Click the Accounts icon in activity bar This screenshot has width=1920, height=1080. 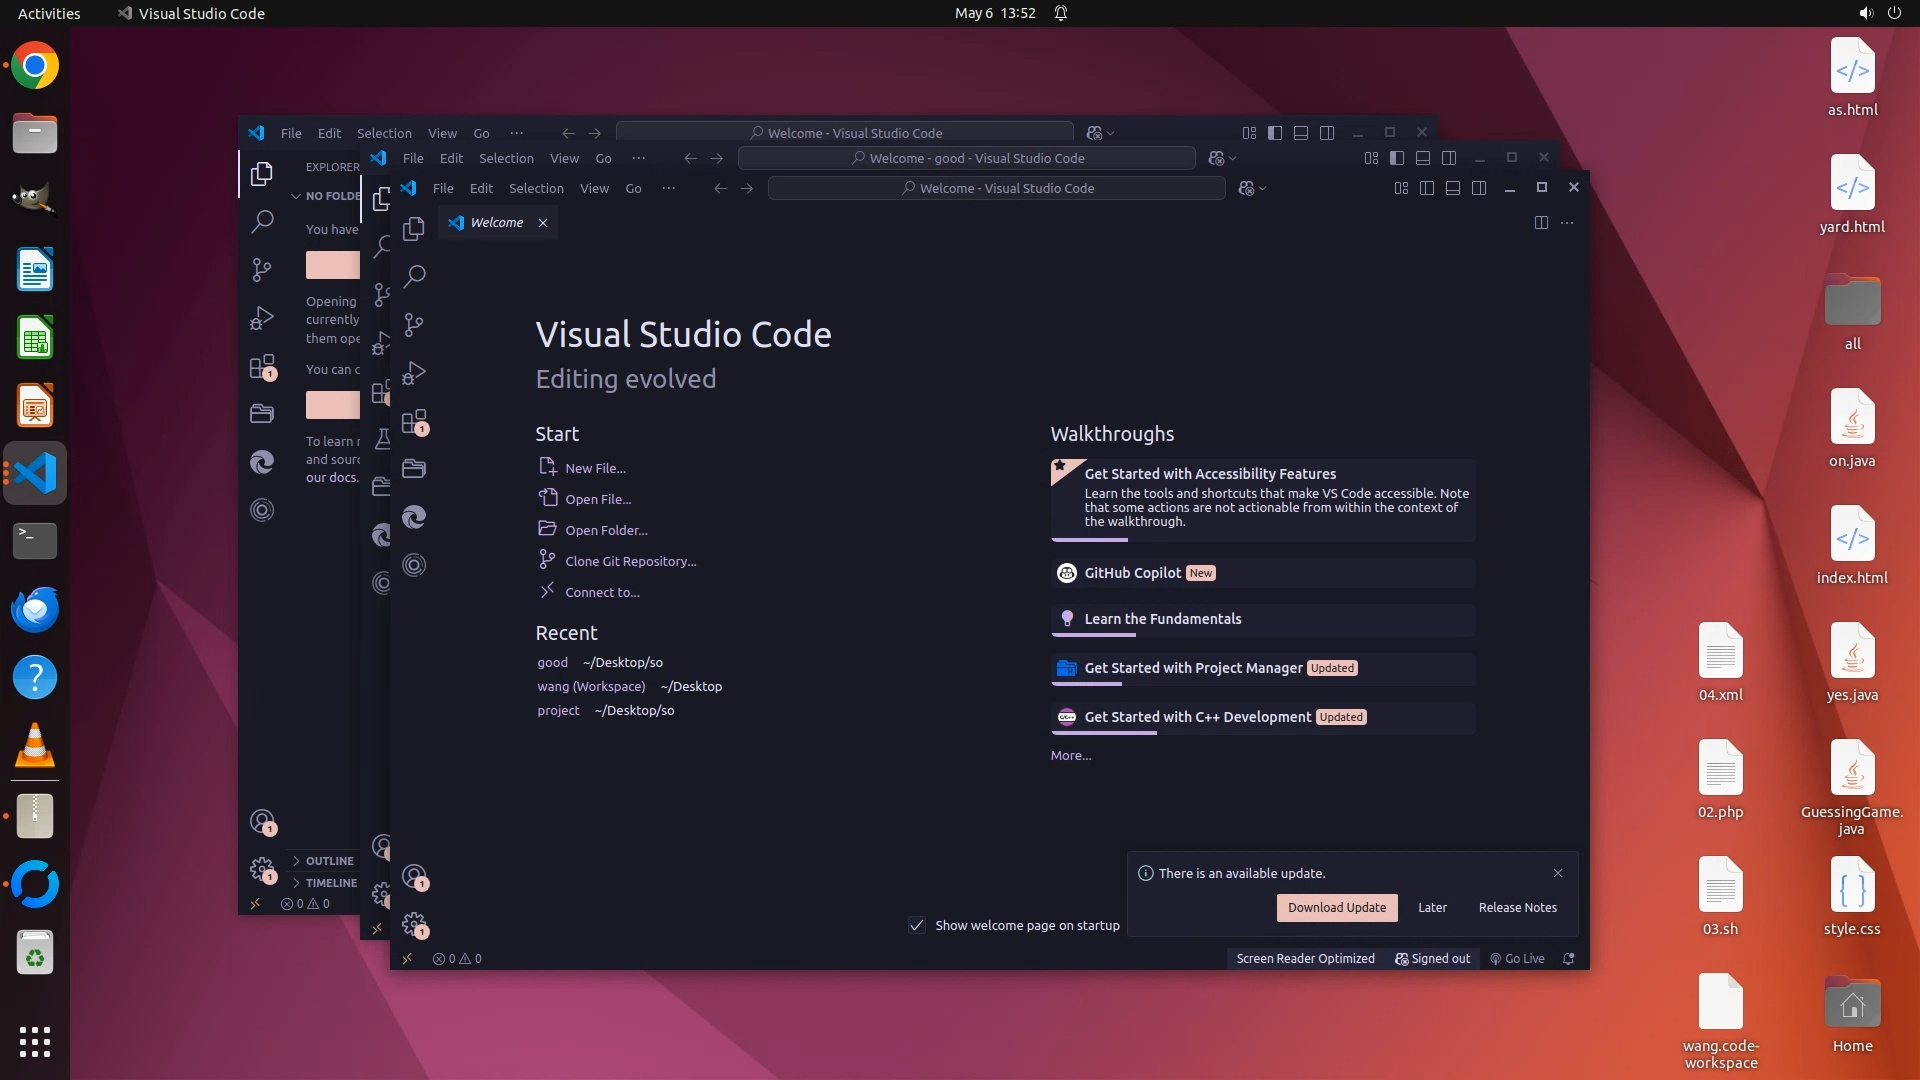414,877
